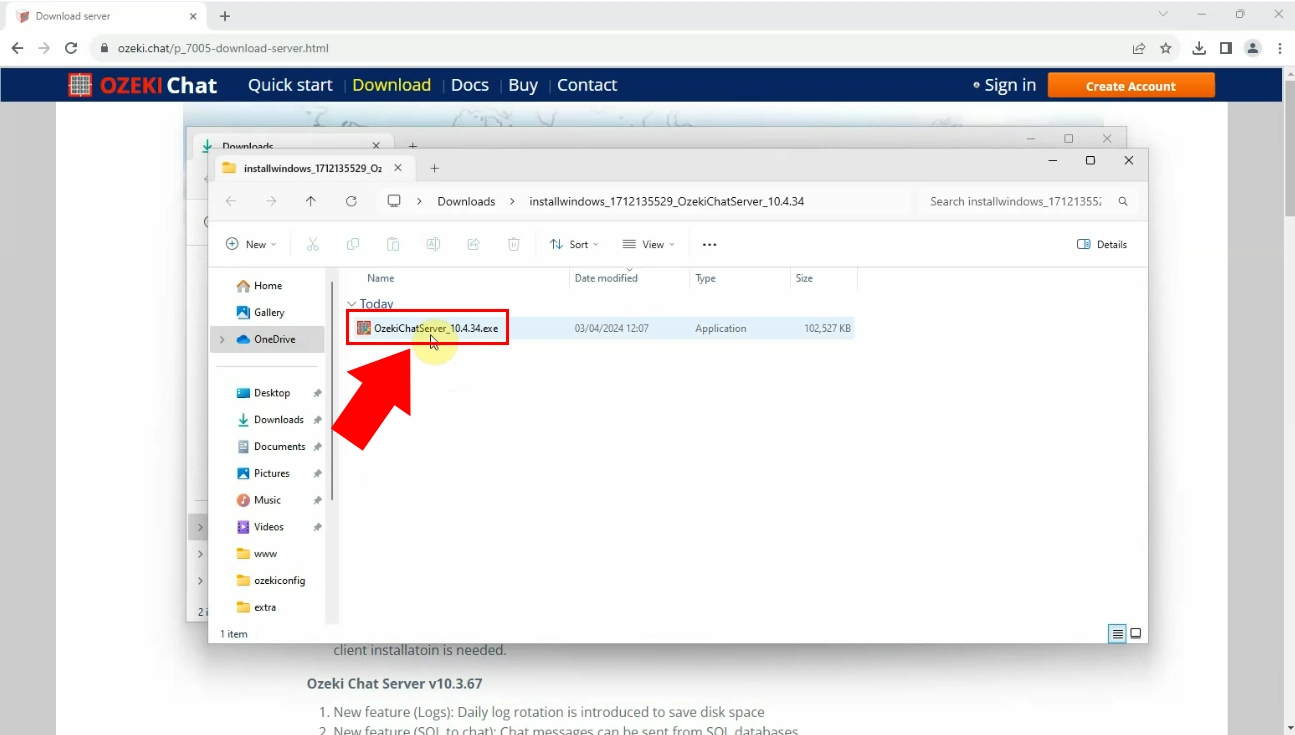1295x735 pixels.
Task: Open Desktop quick access folder
Action: tap(263, 393)
